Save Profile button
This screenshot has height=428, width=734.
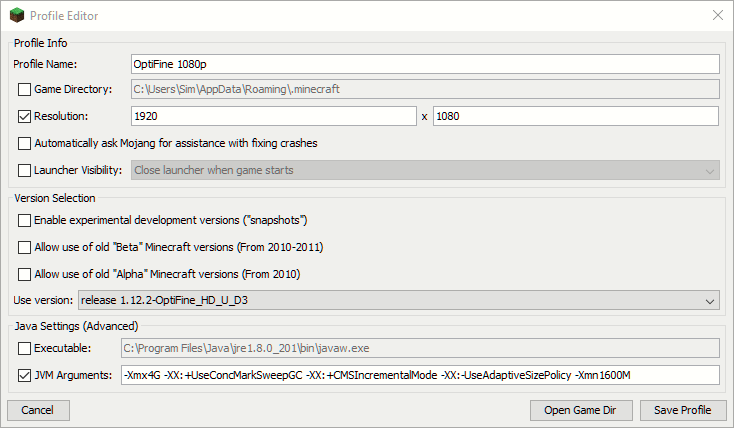[683, 410]
